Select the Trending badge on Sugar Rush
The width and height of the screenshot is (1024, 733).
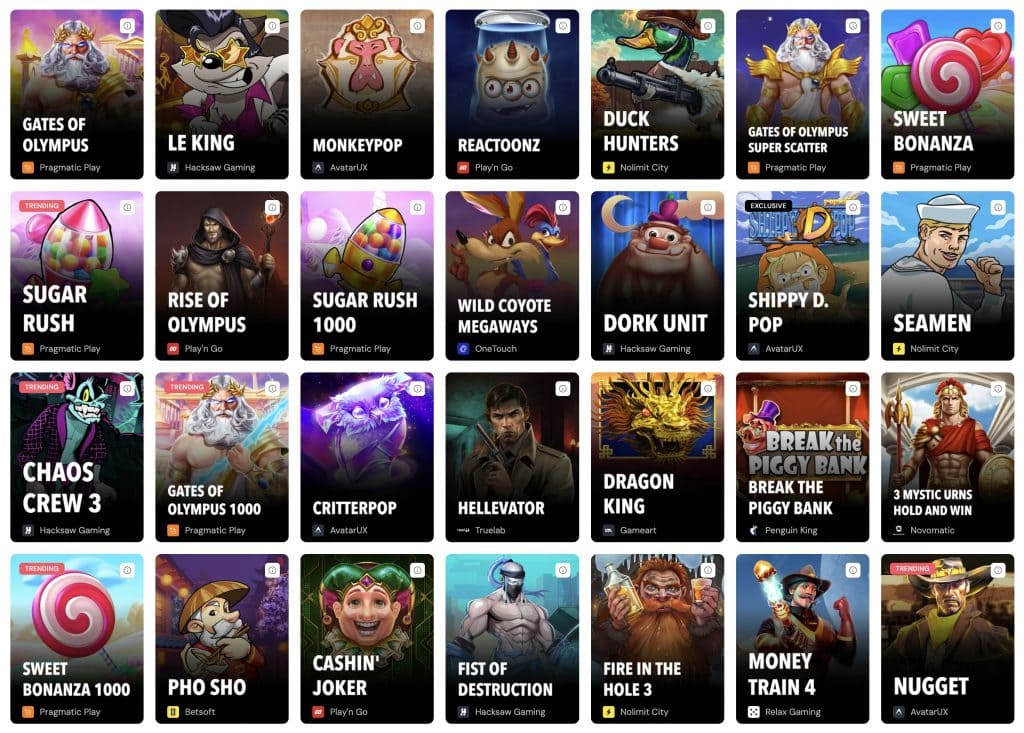point(42,206)
